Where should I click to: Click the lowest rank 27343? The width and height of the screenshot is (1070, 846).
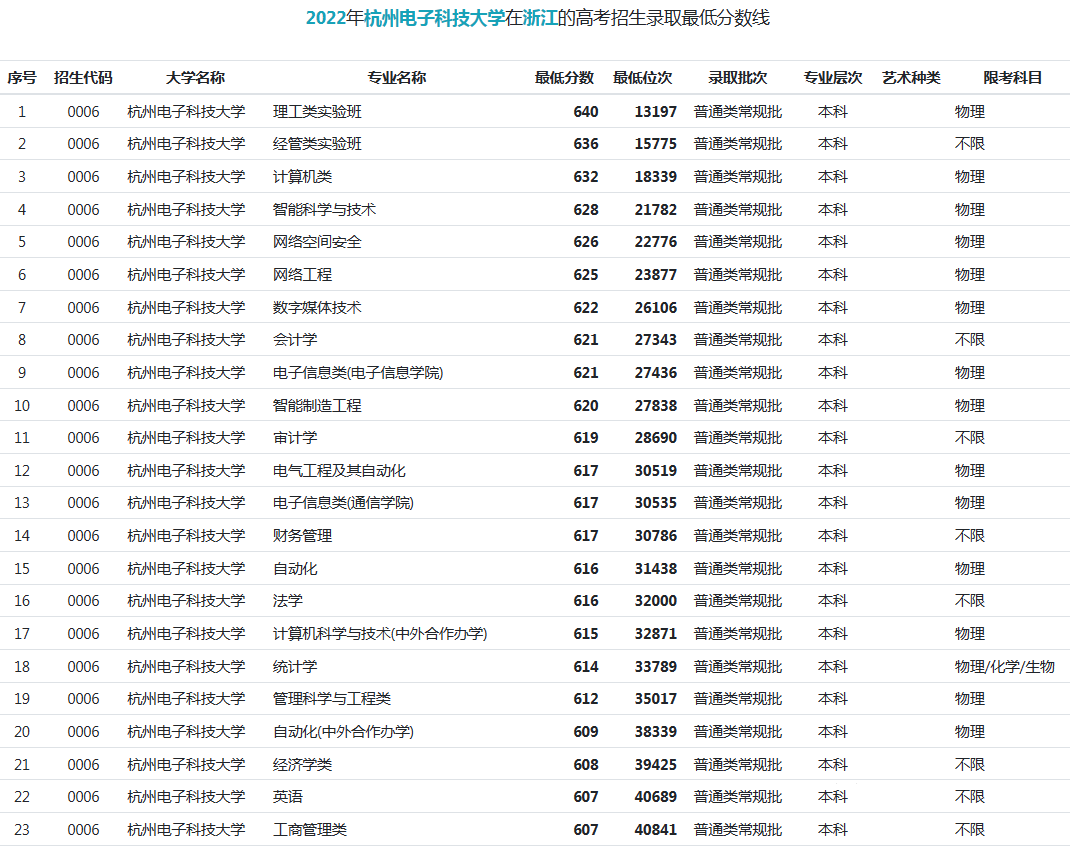pyautogui.click(x=655, y=340)
